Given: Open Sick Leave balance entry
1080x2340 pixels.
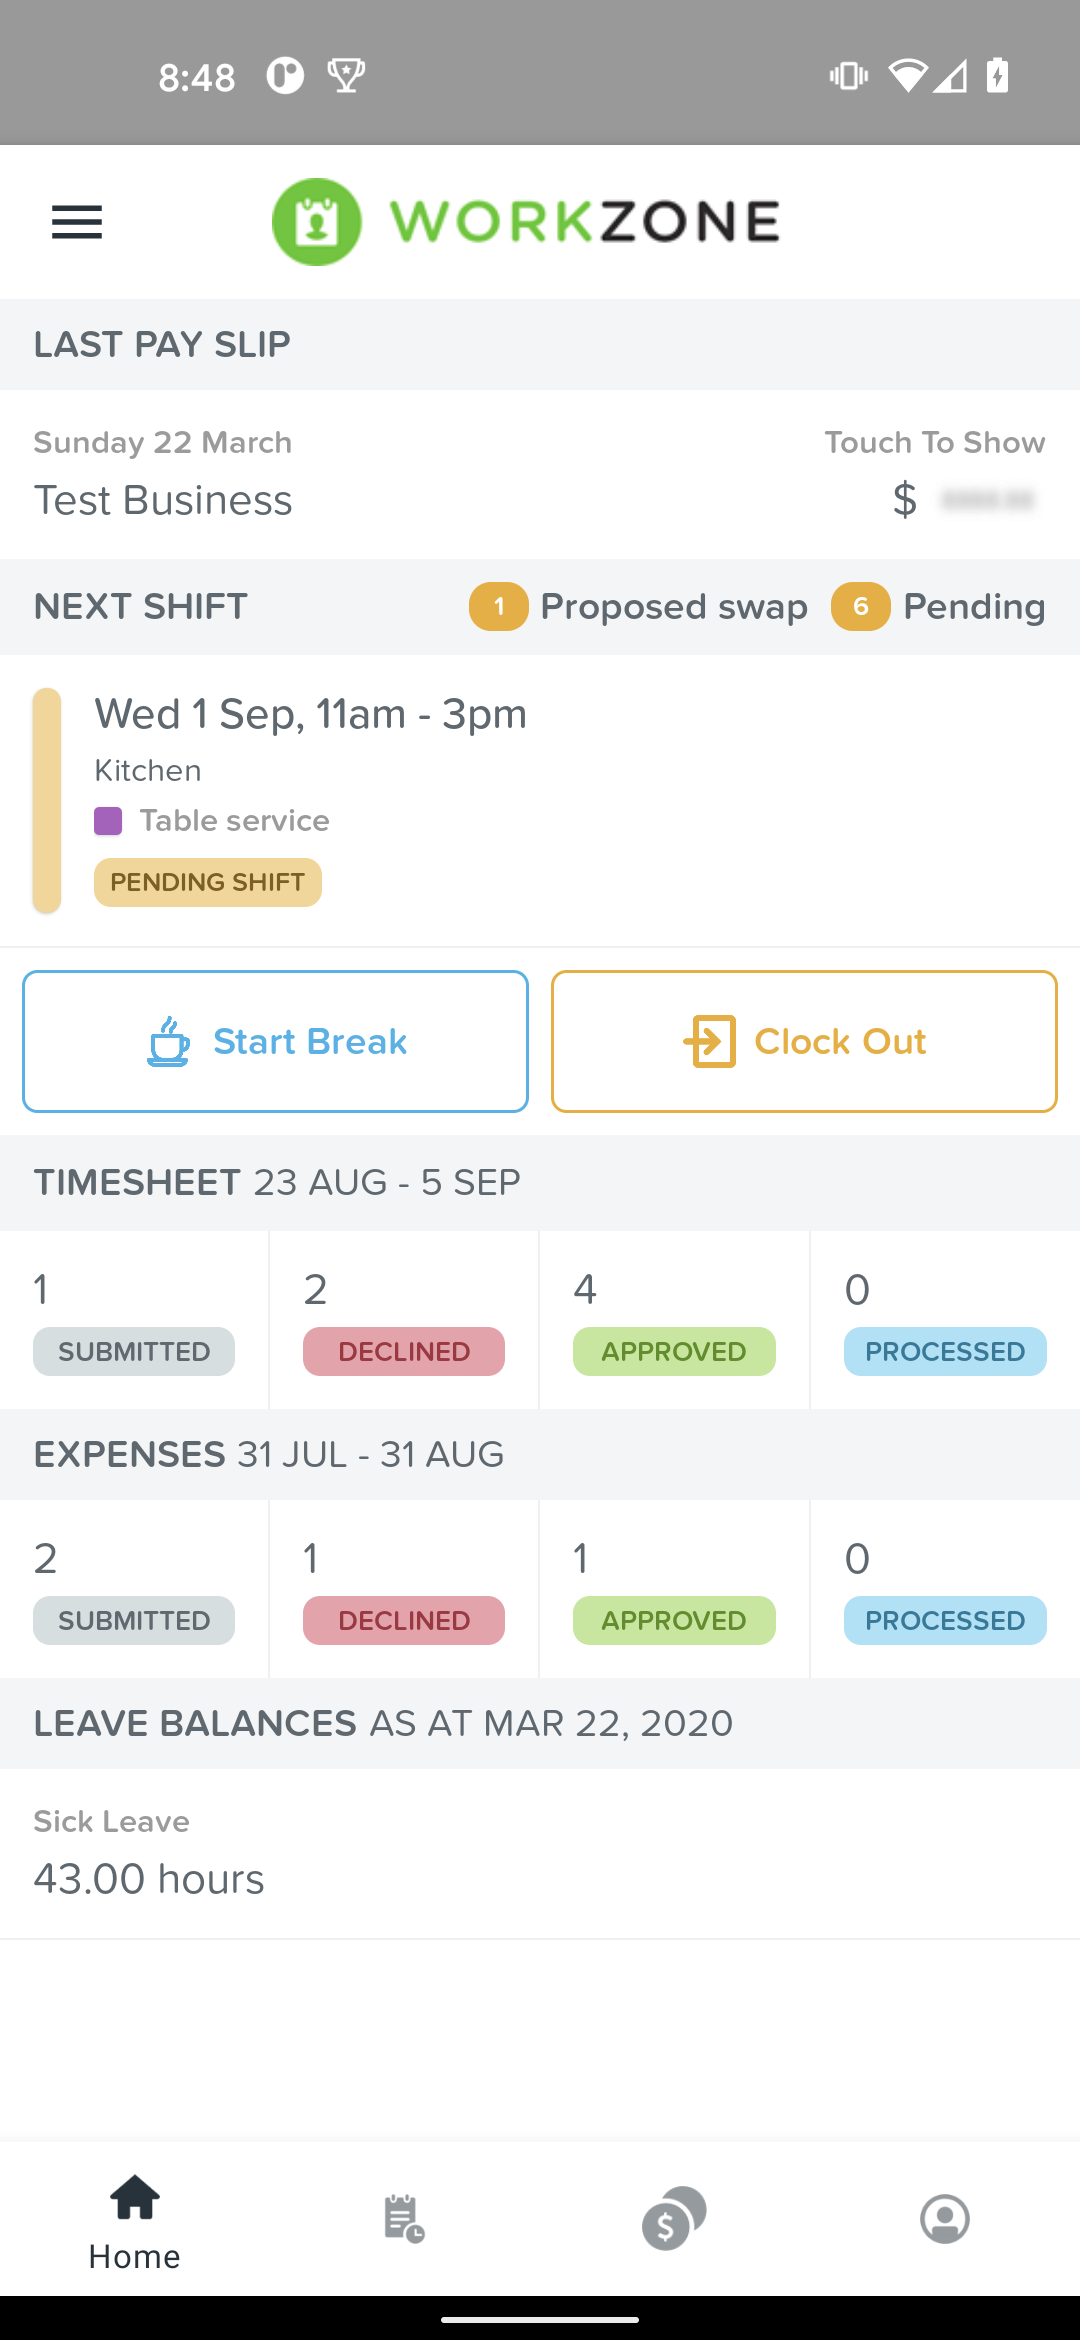Looking at the screenshot, I should [540, 1853].
